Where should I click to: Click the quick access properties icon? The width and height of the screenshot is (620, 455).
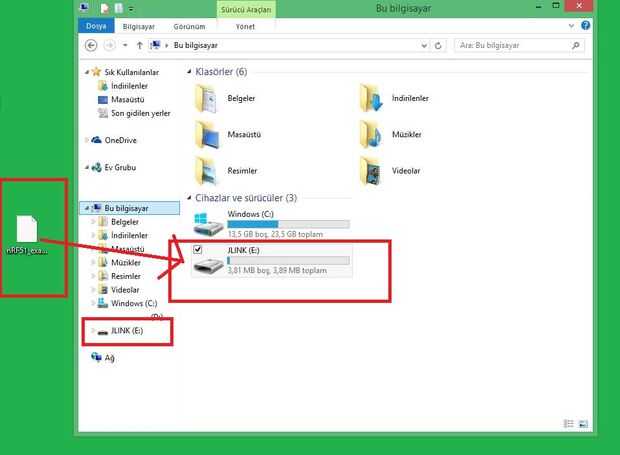[x=104, y=8]
